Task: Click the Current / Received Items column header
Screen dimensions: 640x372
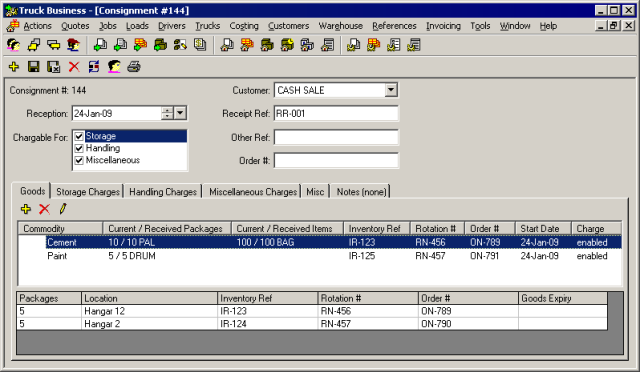Action: (287, 228)
